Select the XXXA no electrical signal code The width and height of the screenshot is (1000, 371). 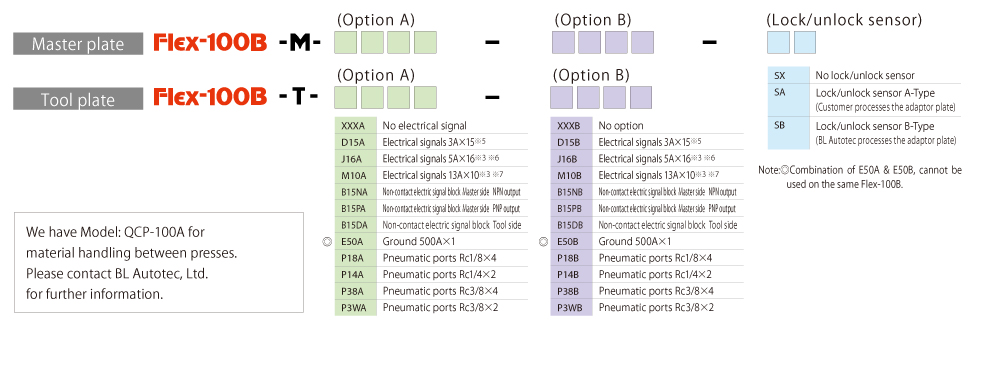pos(355,126)
